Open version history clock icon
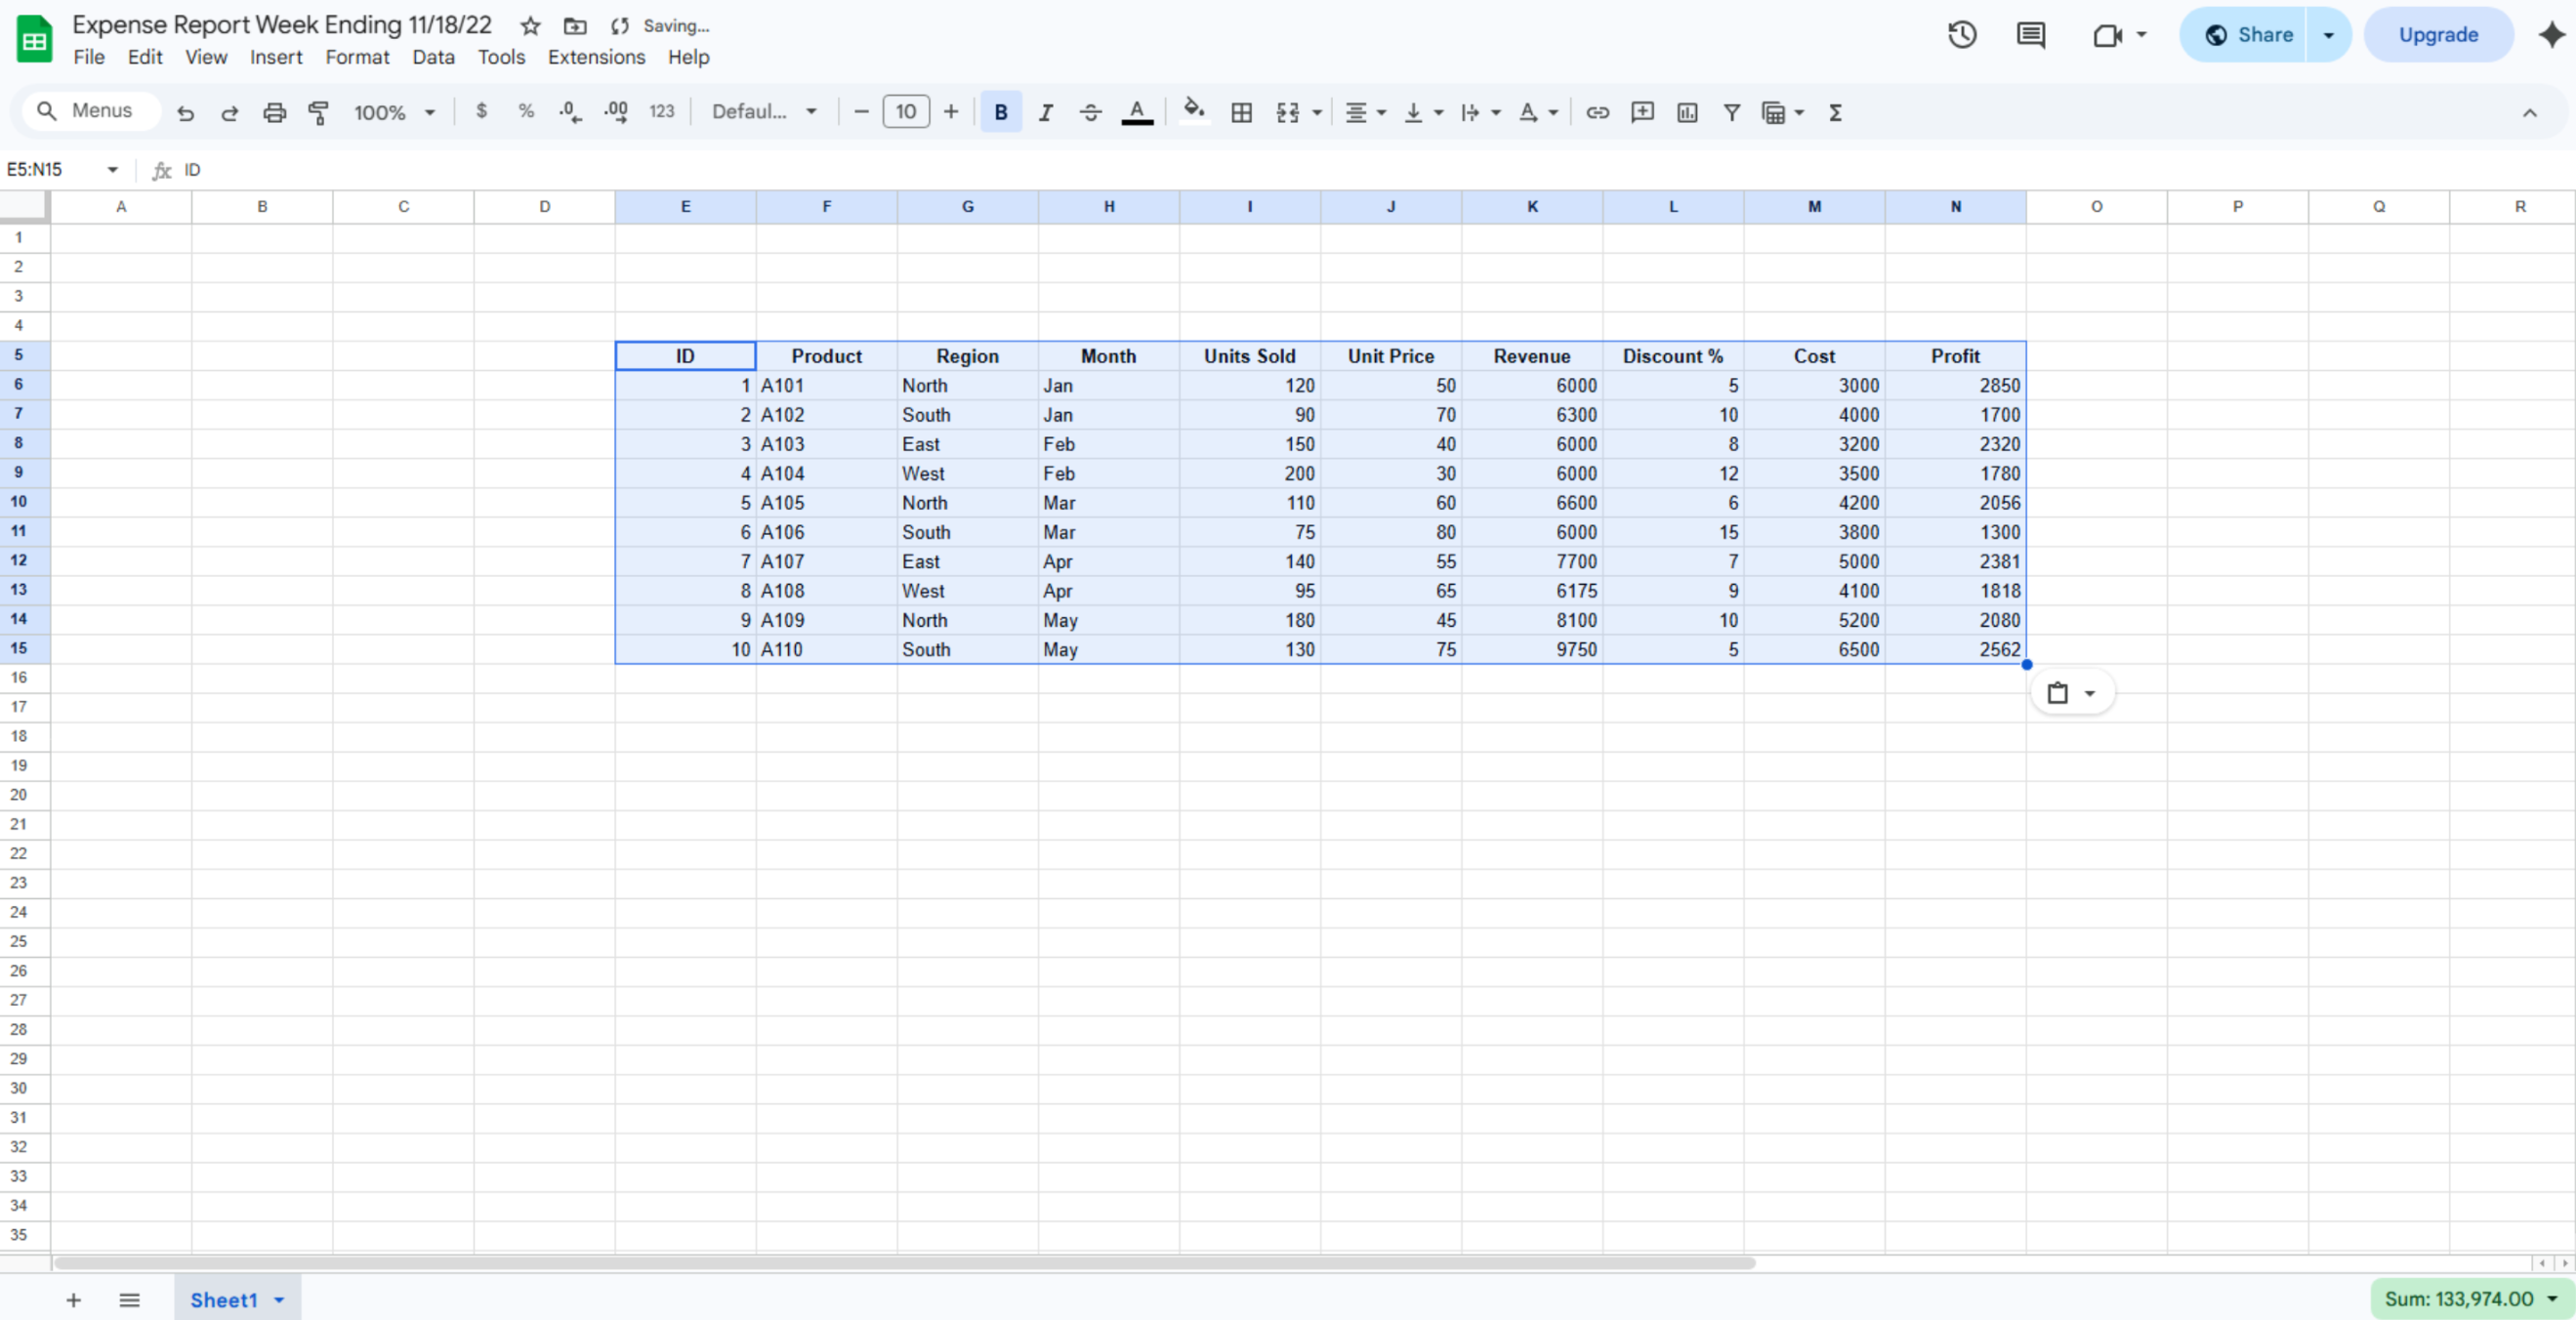Screen dimensions: 2576x1320 [x=1962, y=35]
